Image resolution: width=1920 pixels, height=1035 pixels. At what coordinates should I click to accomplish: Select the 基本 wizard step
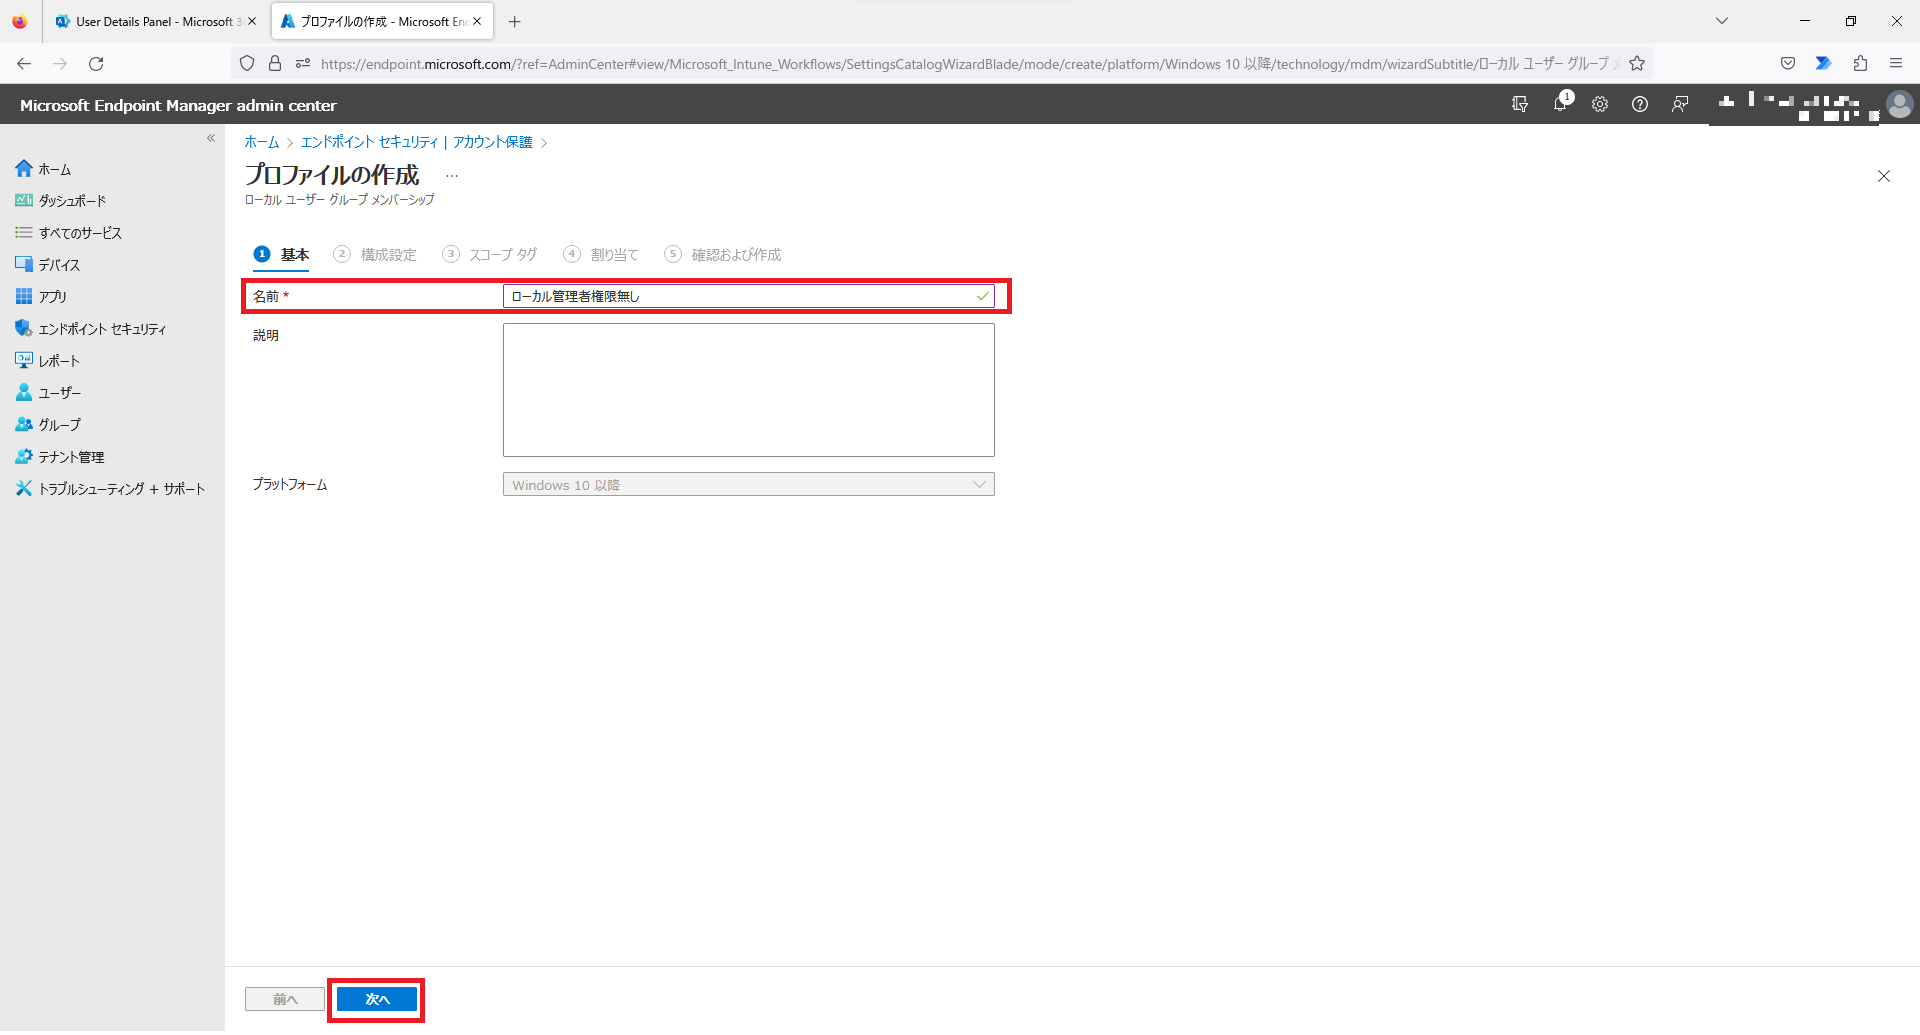click(x=282, y=255)
